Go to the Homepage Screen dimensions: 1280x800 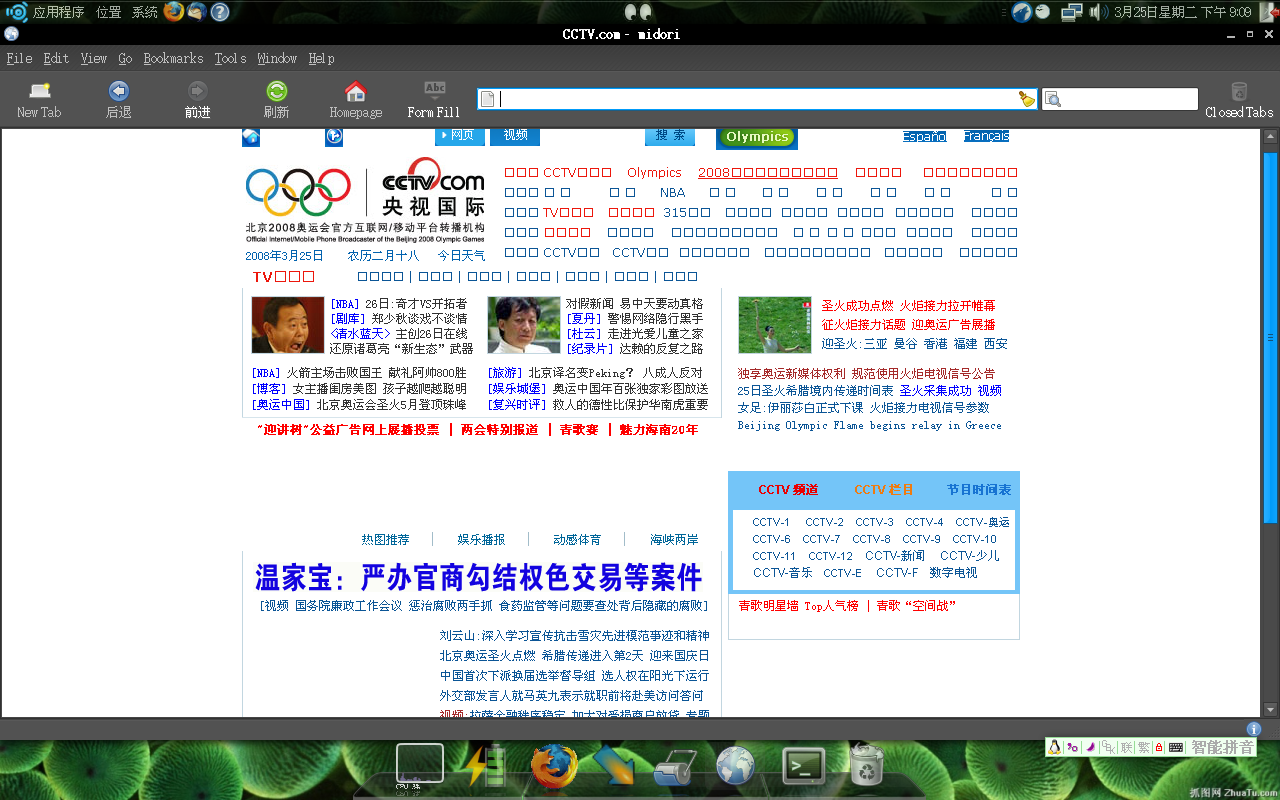tap(356, 100)
